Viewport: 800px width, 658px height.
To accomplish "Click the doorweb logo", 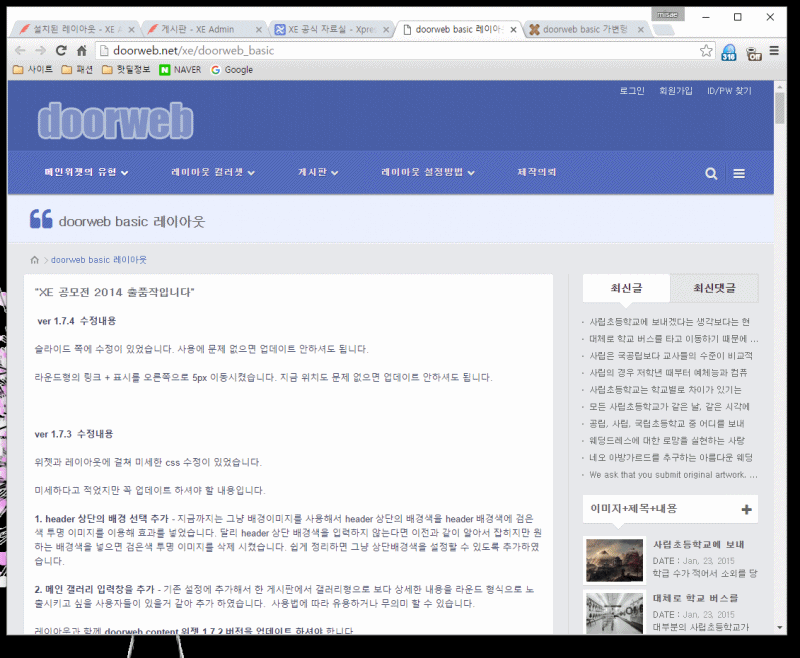I will [115, 121].
